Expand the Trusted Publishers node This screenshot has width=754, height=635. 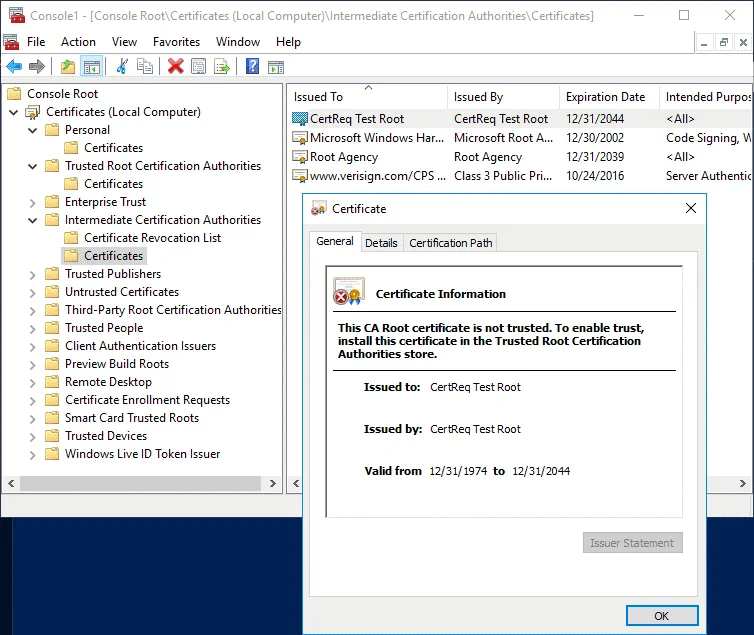pos(33,274)
